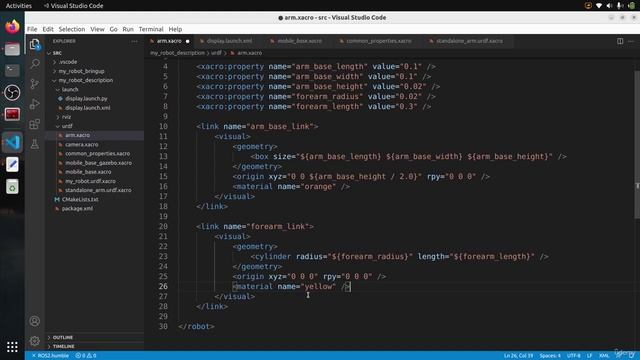Click my_robot_description in breadcrumb
Image resolution: width=640 pixels, height=360 pixels.
[x=177, y=53]
